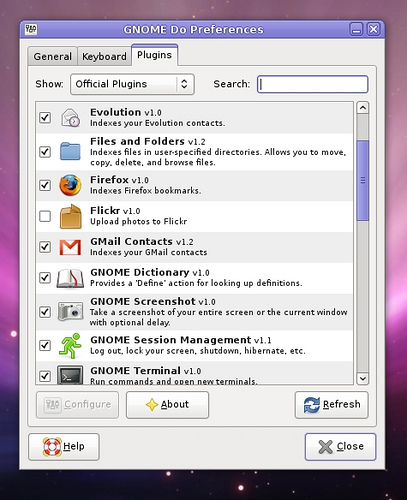
Task: Open Help for GNOME Do
Action: [x=64, y=447]
